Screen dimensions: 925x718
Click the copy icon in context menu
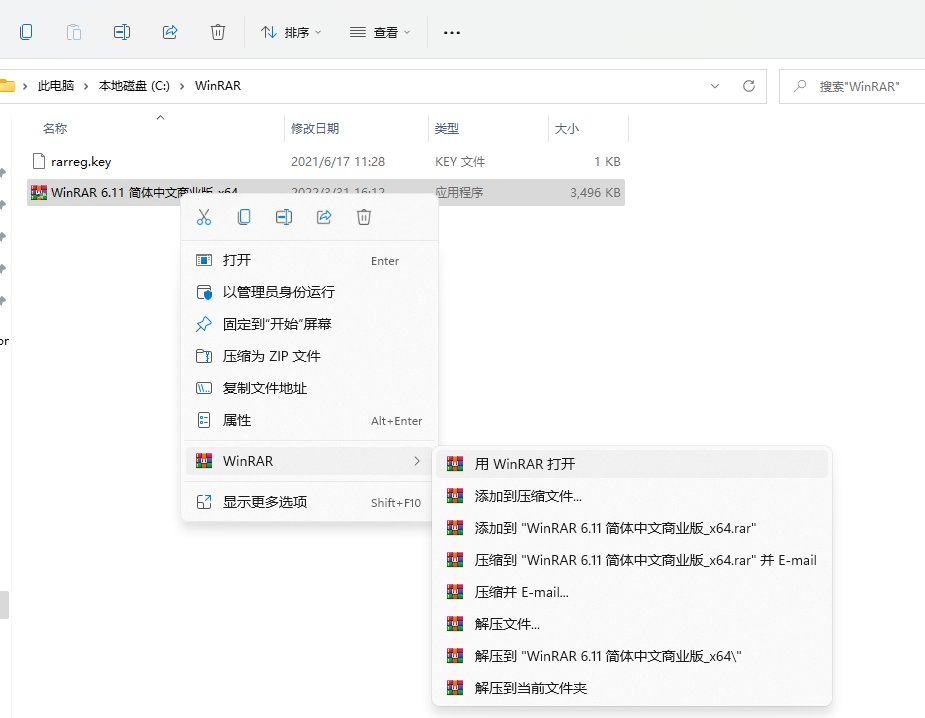click(x=244, y=217)
